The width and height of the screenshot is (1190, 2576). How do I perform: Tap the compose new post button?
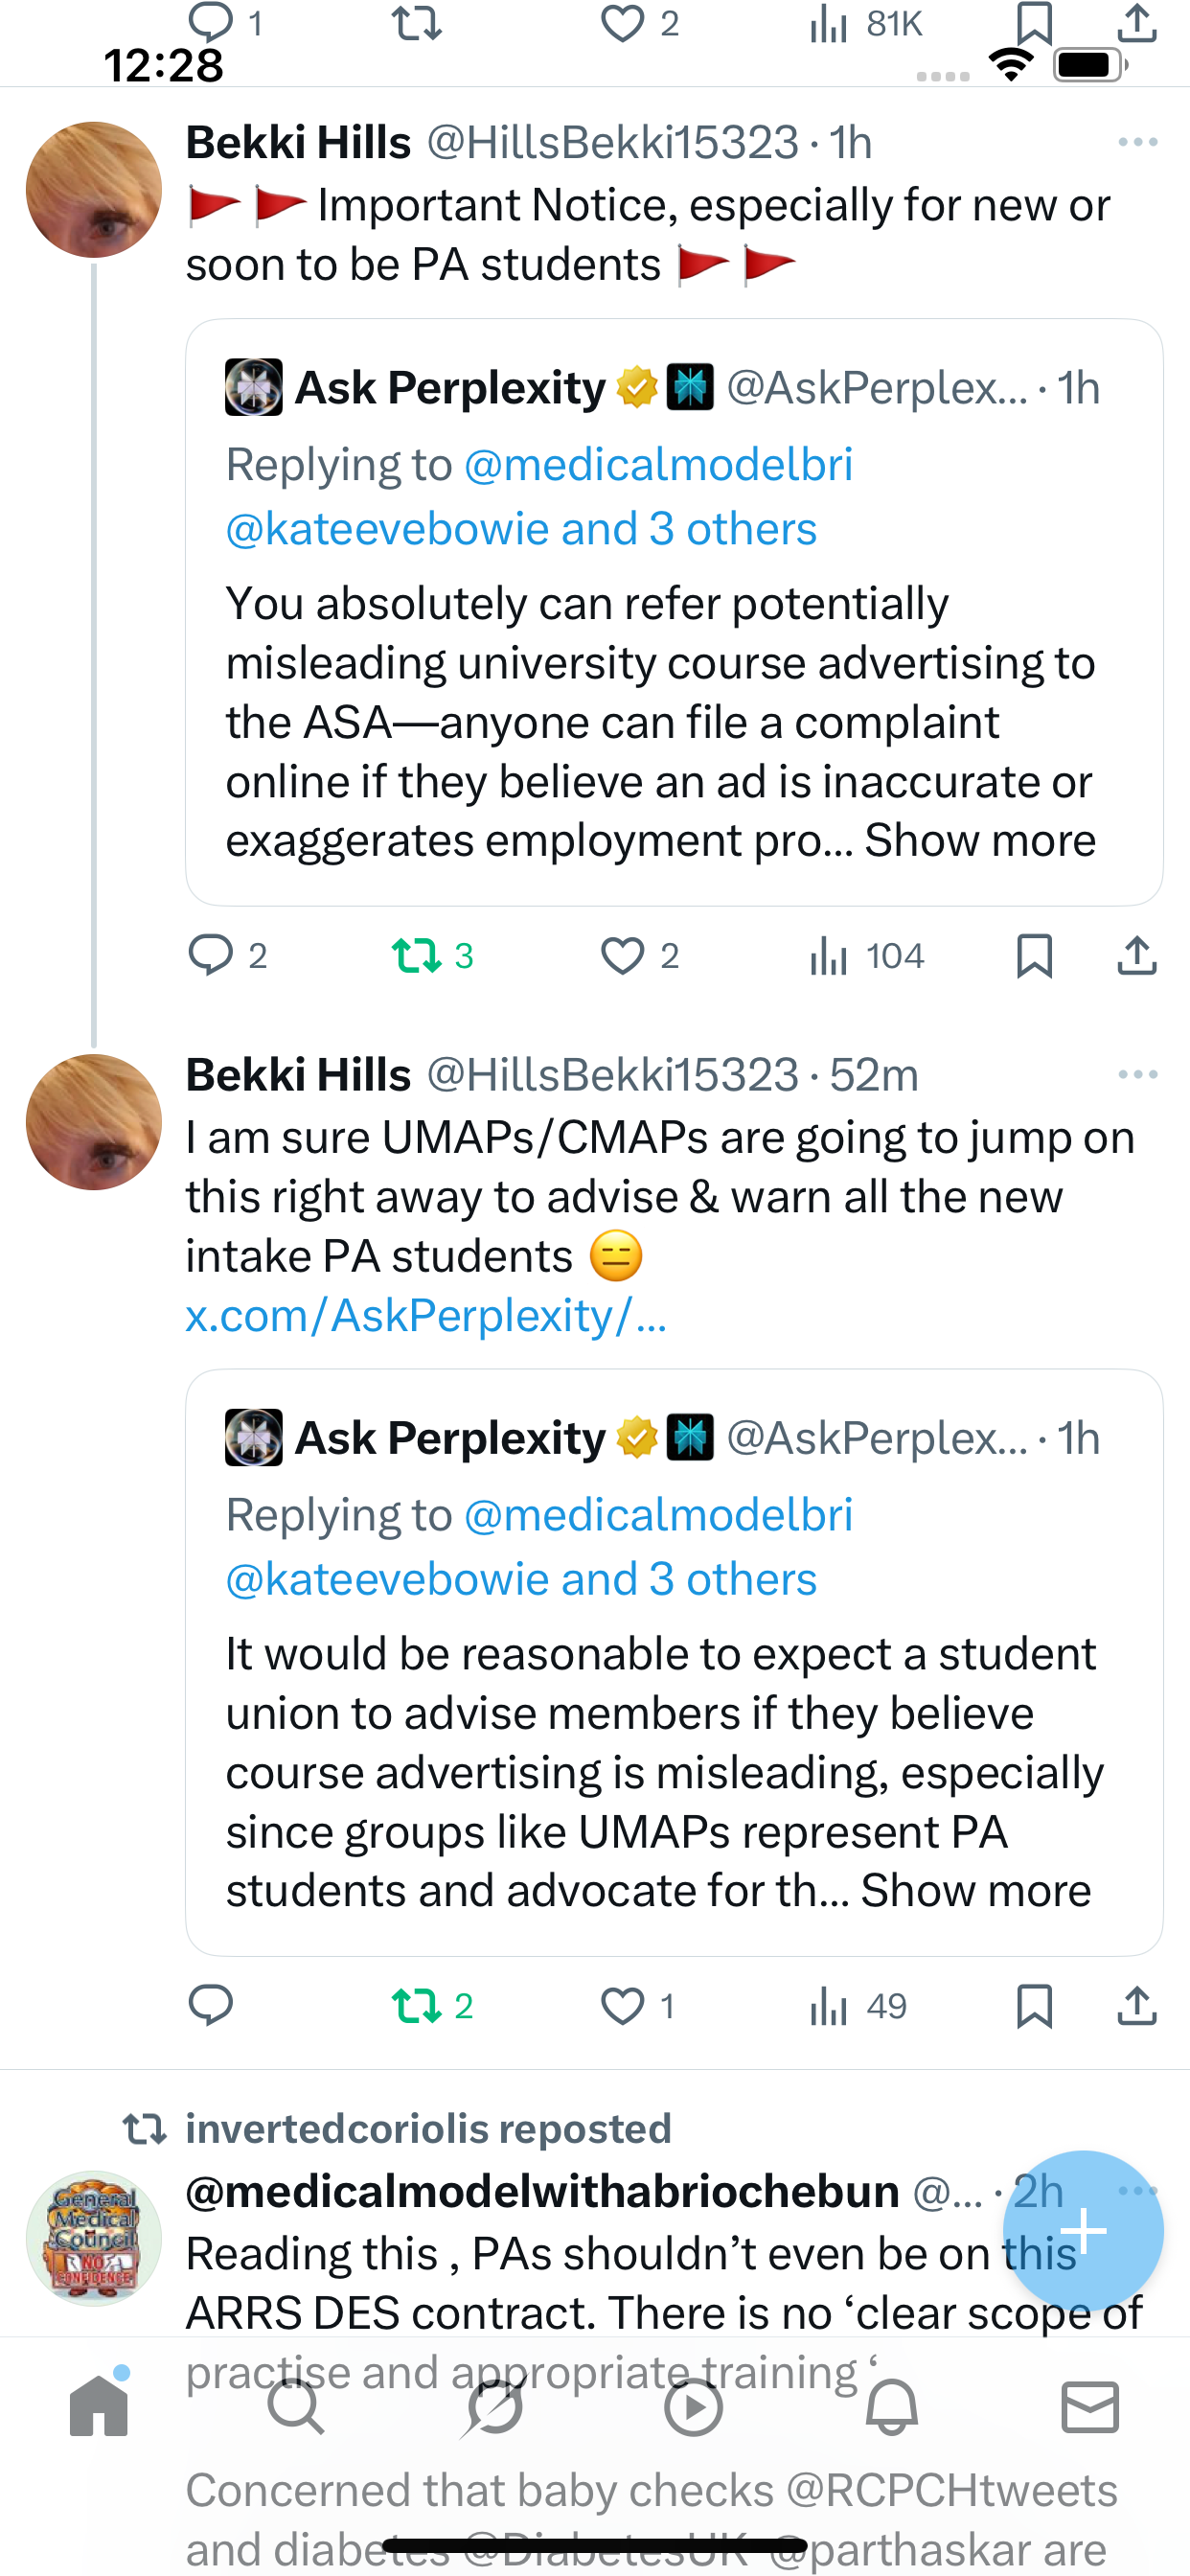pyautogui.click(x=1082, y=2230)
